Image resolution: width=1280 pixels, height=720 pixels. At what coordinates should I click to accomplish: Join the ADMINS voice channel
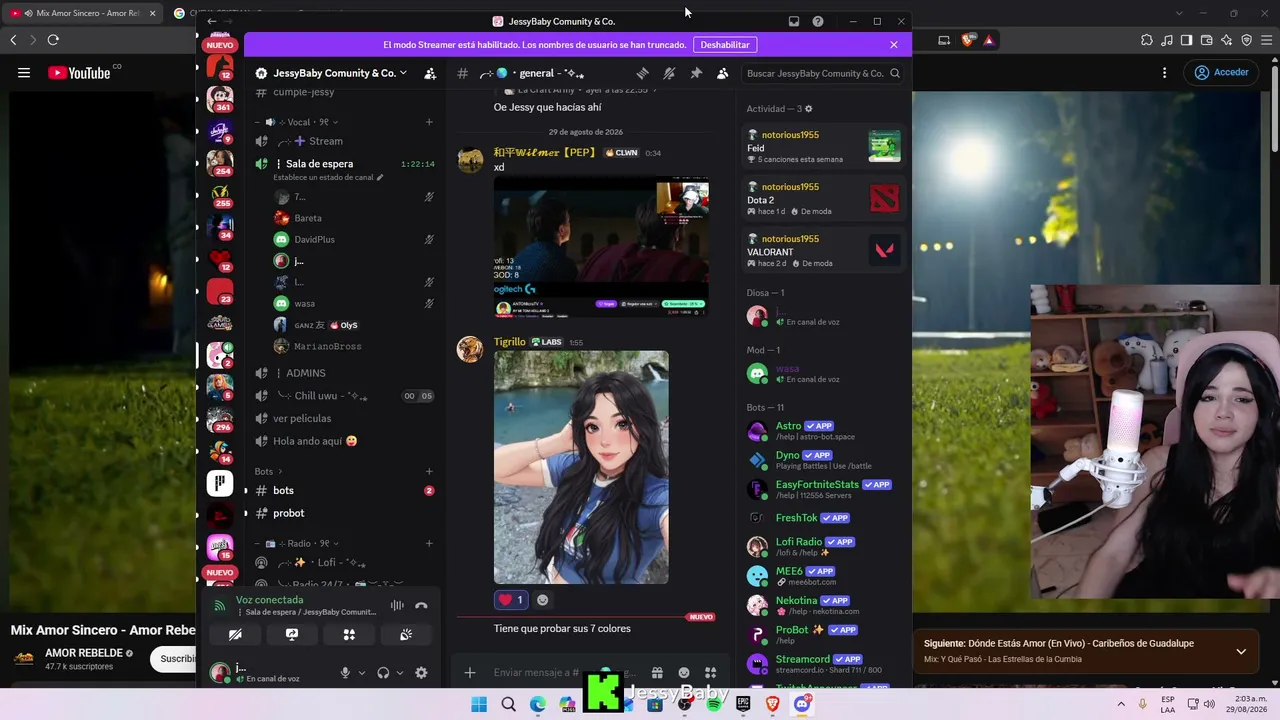(344, 373)
